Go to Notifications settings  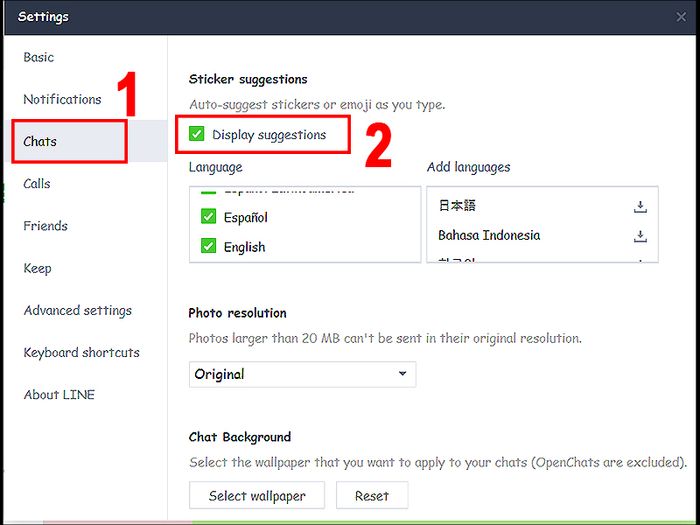pos(62,100)
